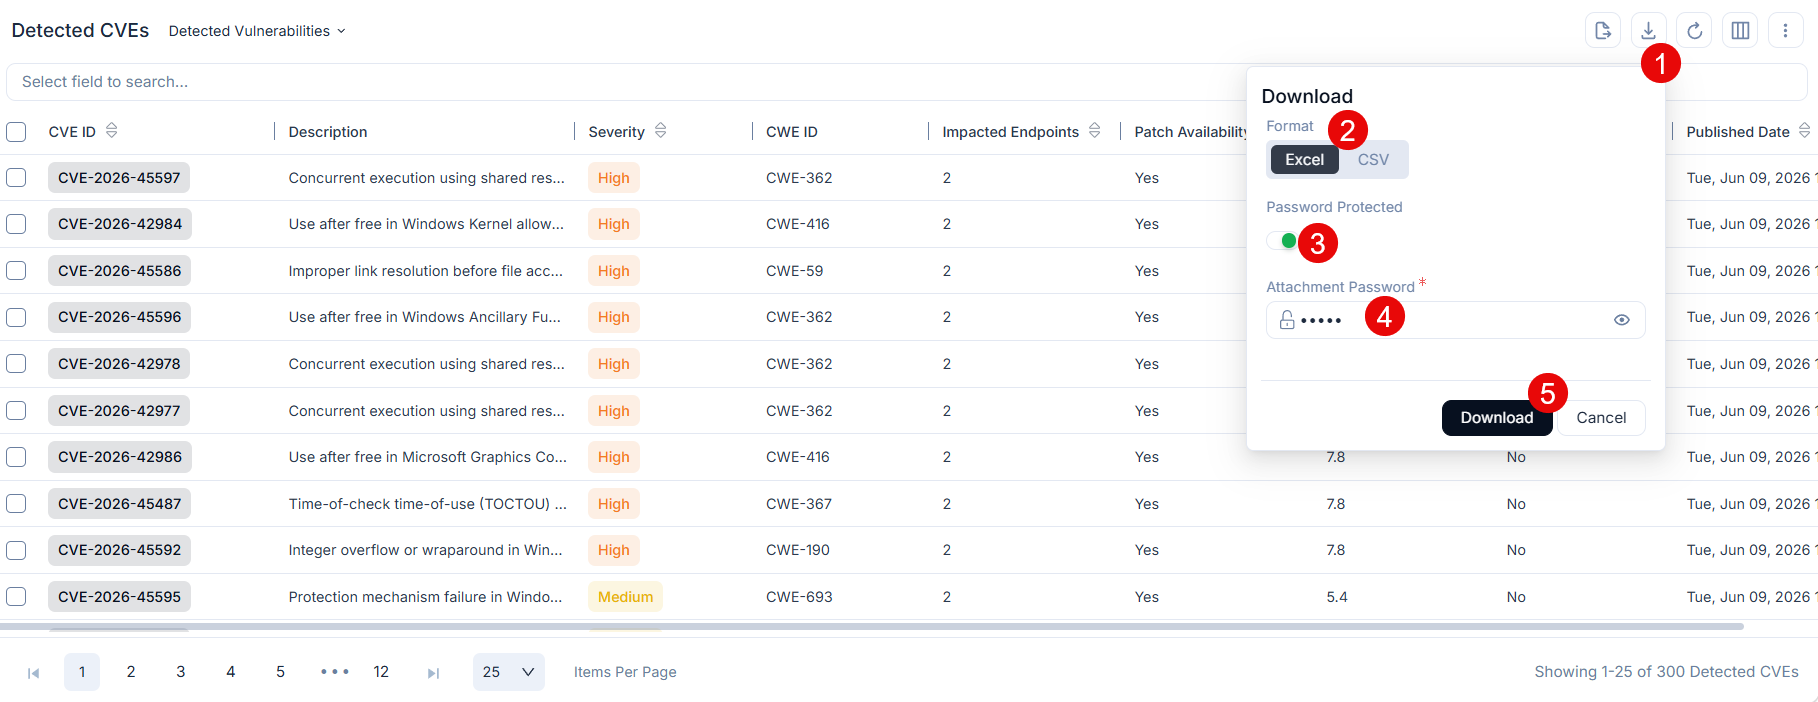Viewport: 1818px width, 702px height.
Task: Expand the Detected Vulnerabilities dropdown
Action: (257, 31)
